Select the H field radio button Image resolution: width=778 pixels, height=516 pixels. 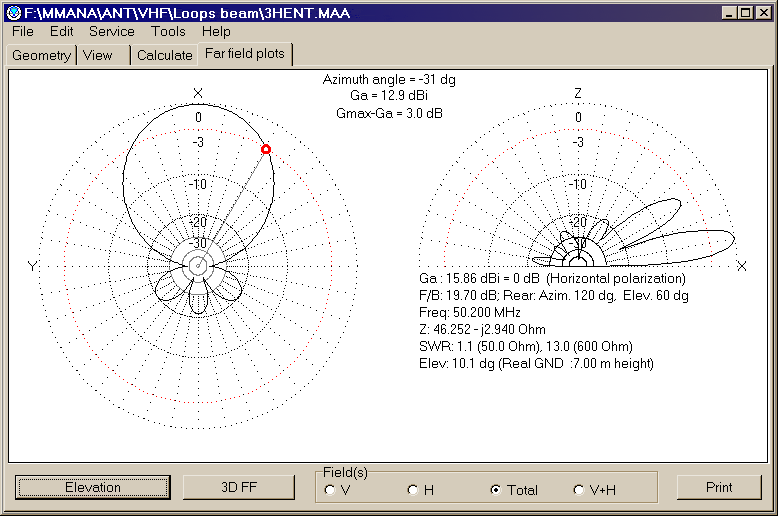413,490
